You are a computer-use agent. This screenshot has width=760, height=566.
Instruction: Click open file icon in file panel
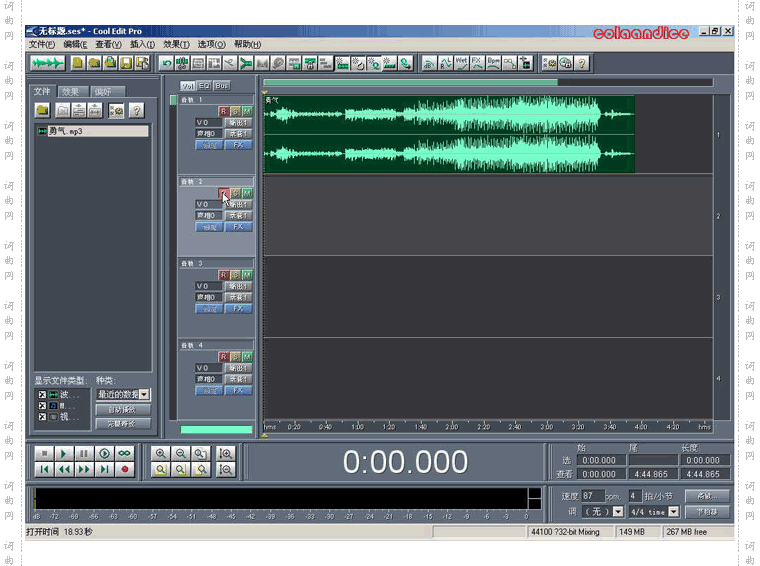tap(43, 110)
